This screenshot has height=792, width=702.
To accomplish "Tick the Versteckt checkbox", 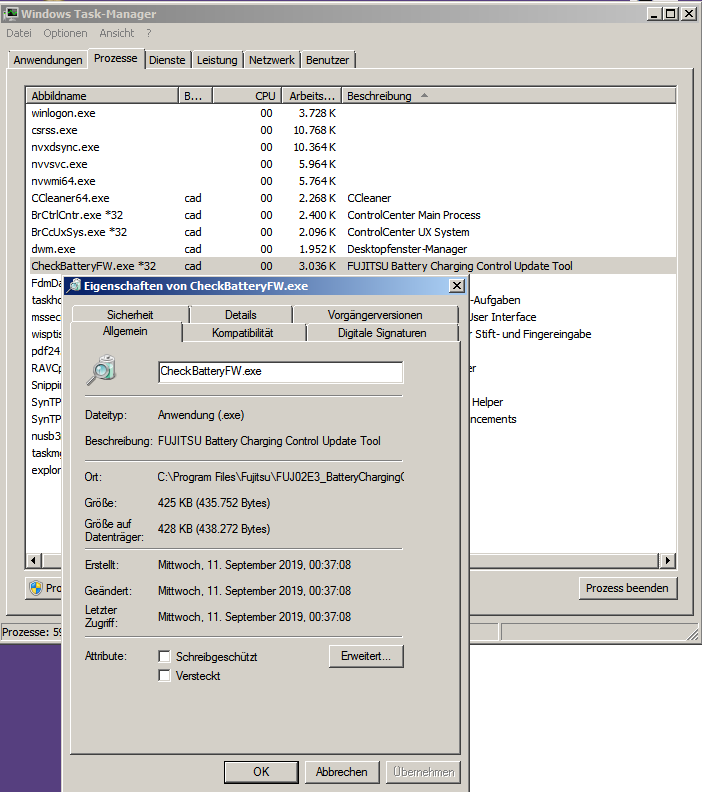I will (x=164, y=675).
